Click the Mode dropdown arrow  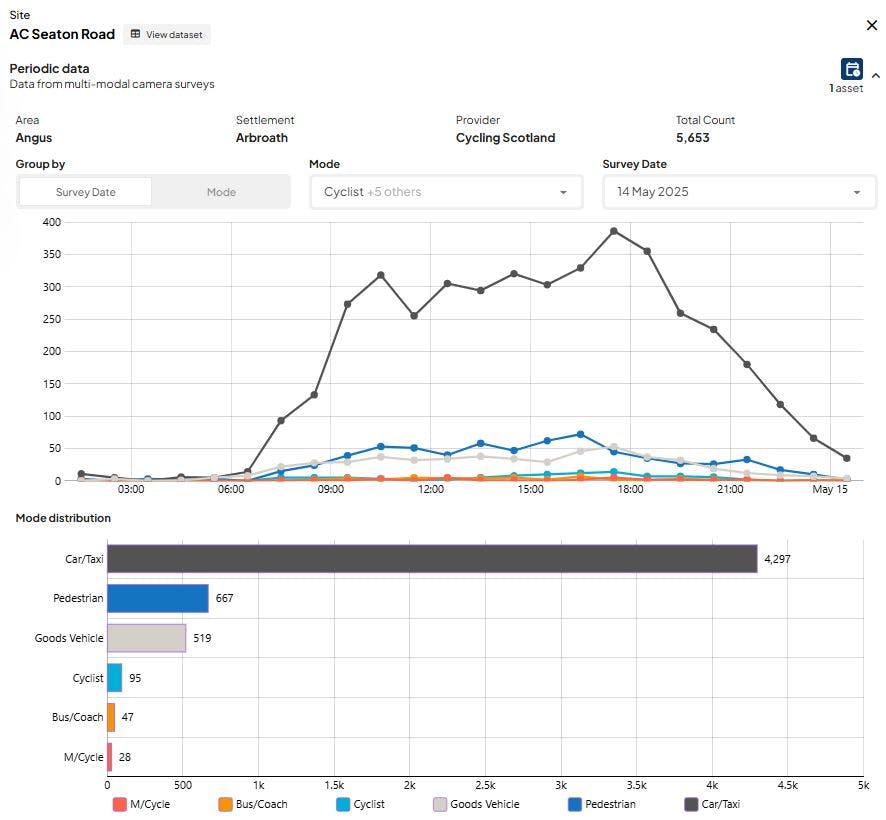563,193
